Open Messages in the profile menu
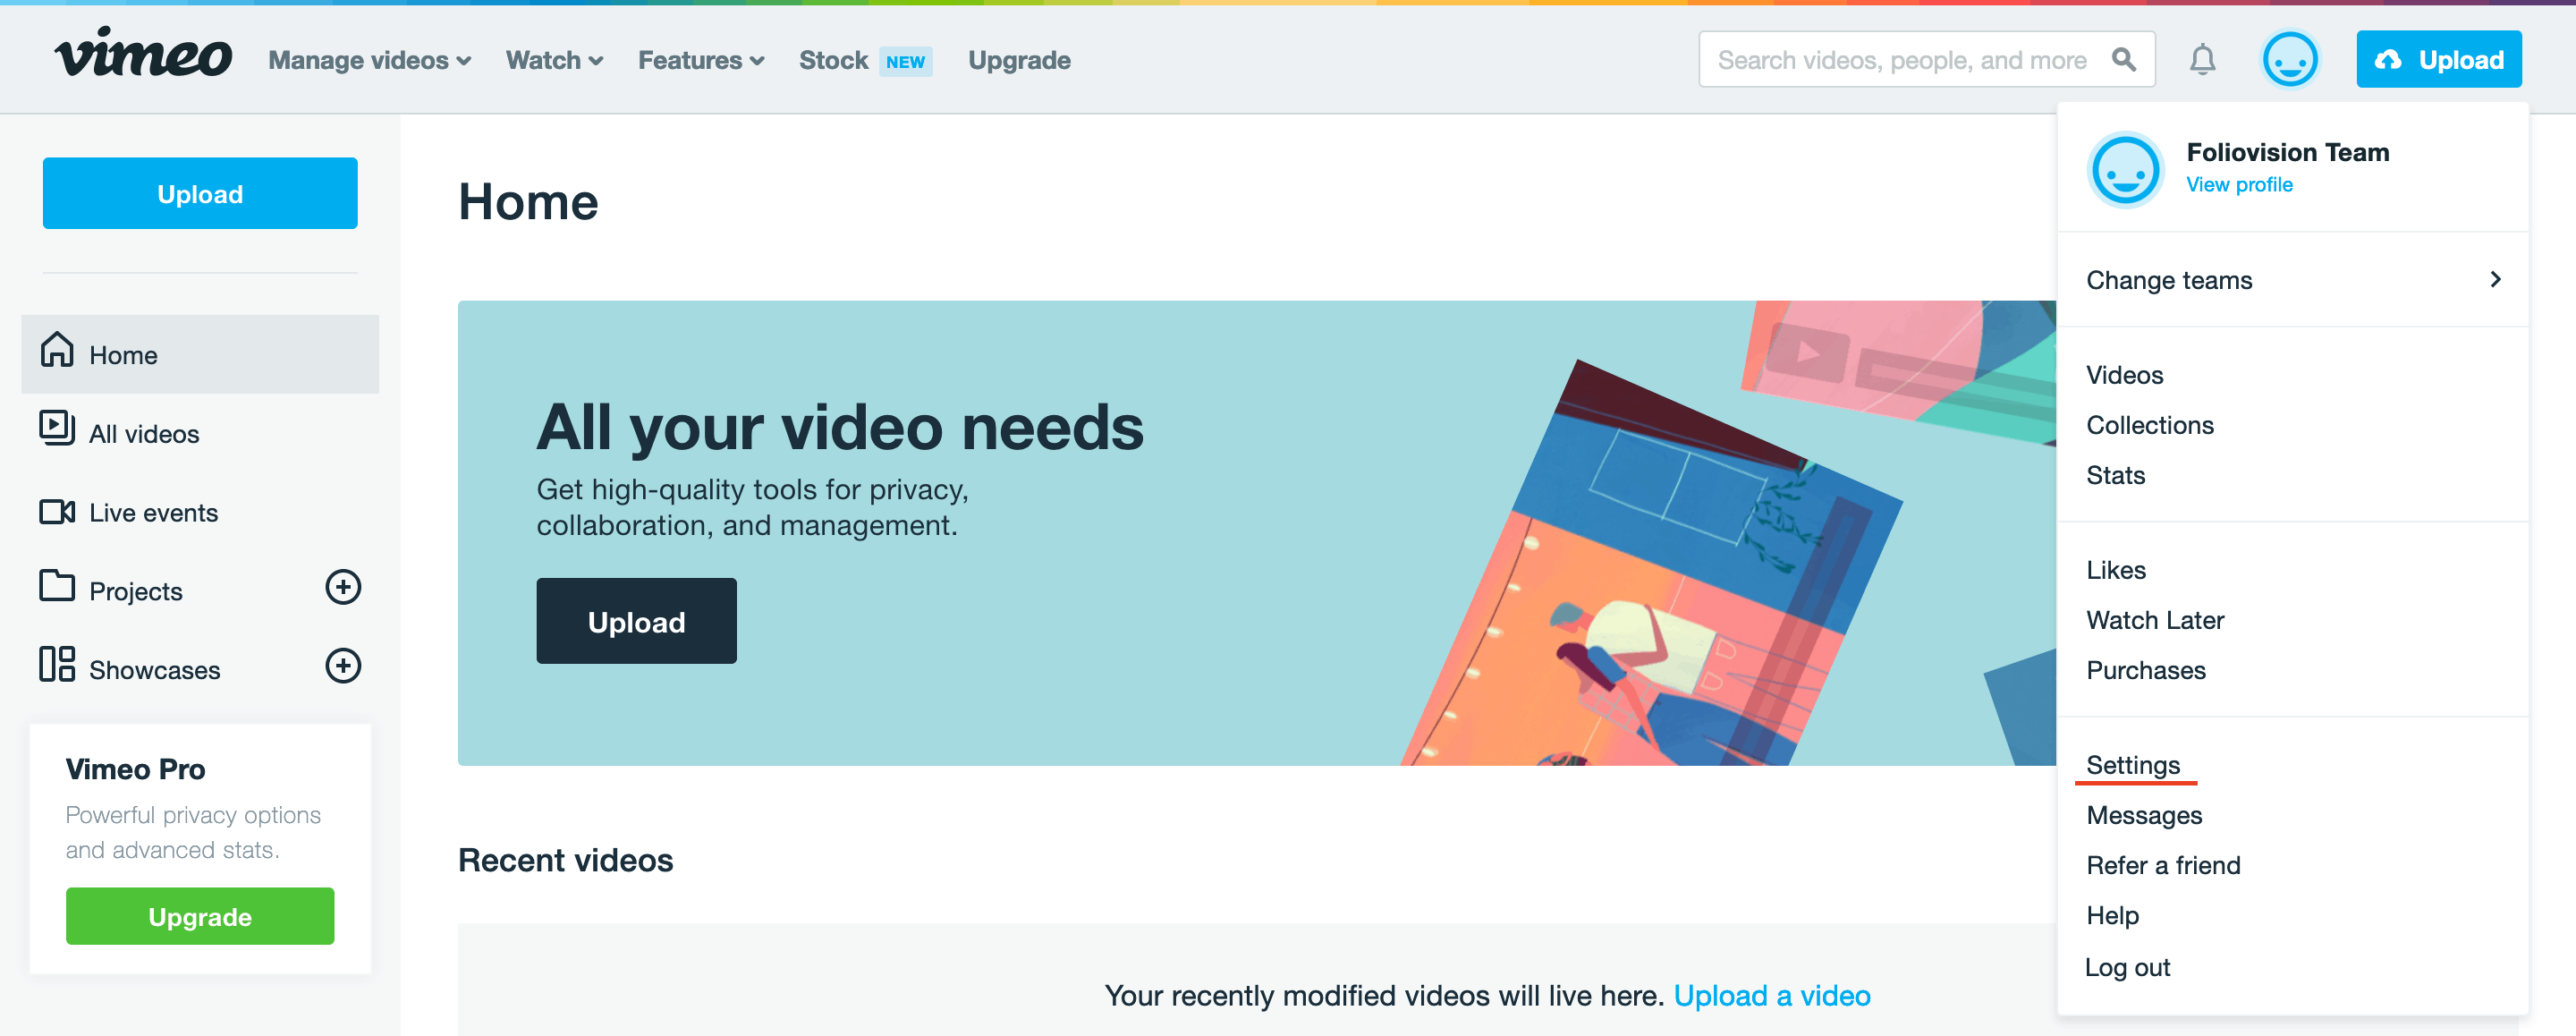Screen dimensions: 2576x1036 point(2144,815)
